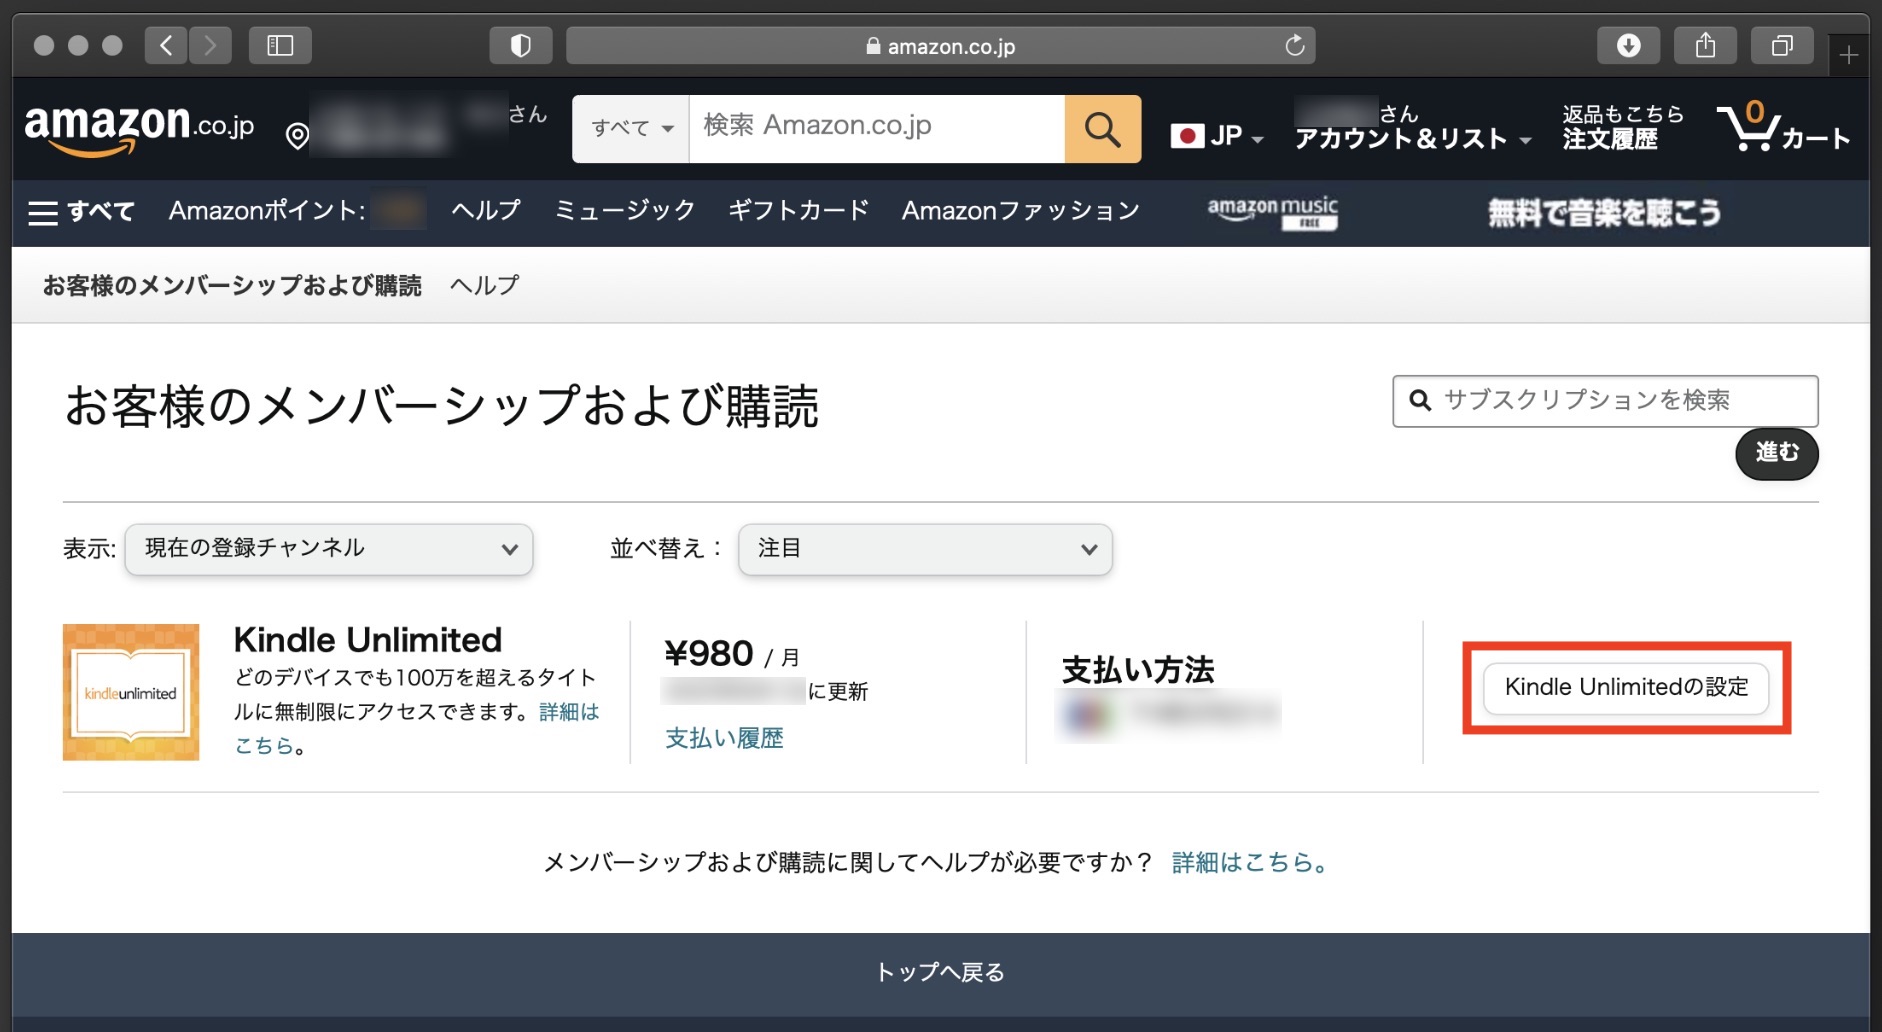Image resolution: width=1882 pixels, height=1032 pixels.
Task: Open the すべて search category dropdown
Action: (631, 129)
